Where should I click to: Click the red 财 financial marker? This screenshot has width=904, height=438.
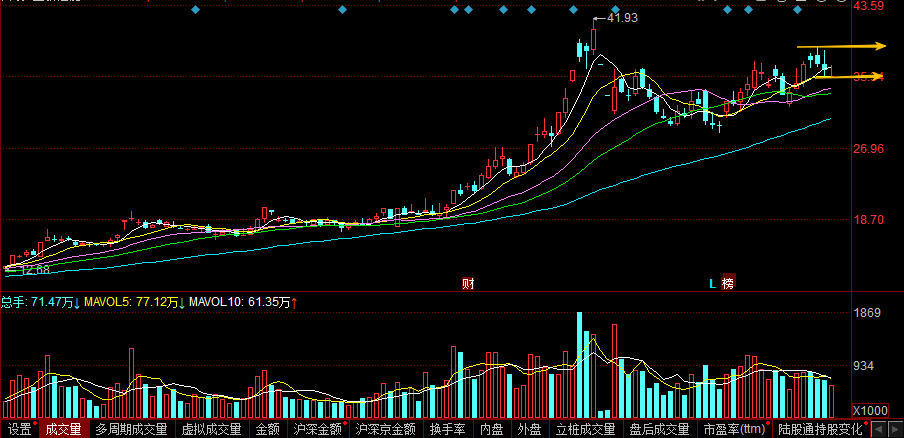pyautogui.click(x=468, y=284)
